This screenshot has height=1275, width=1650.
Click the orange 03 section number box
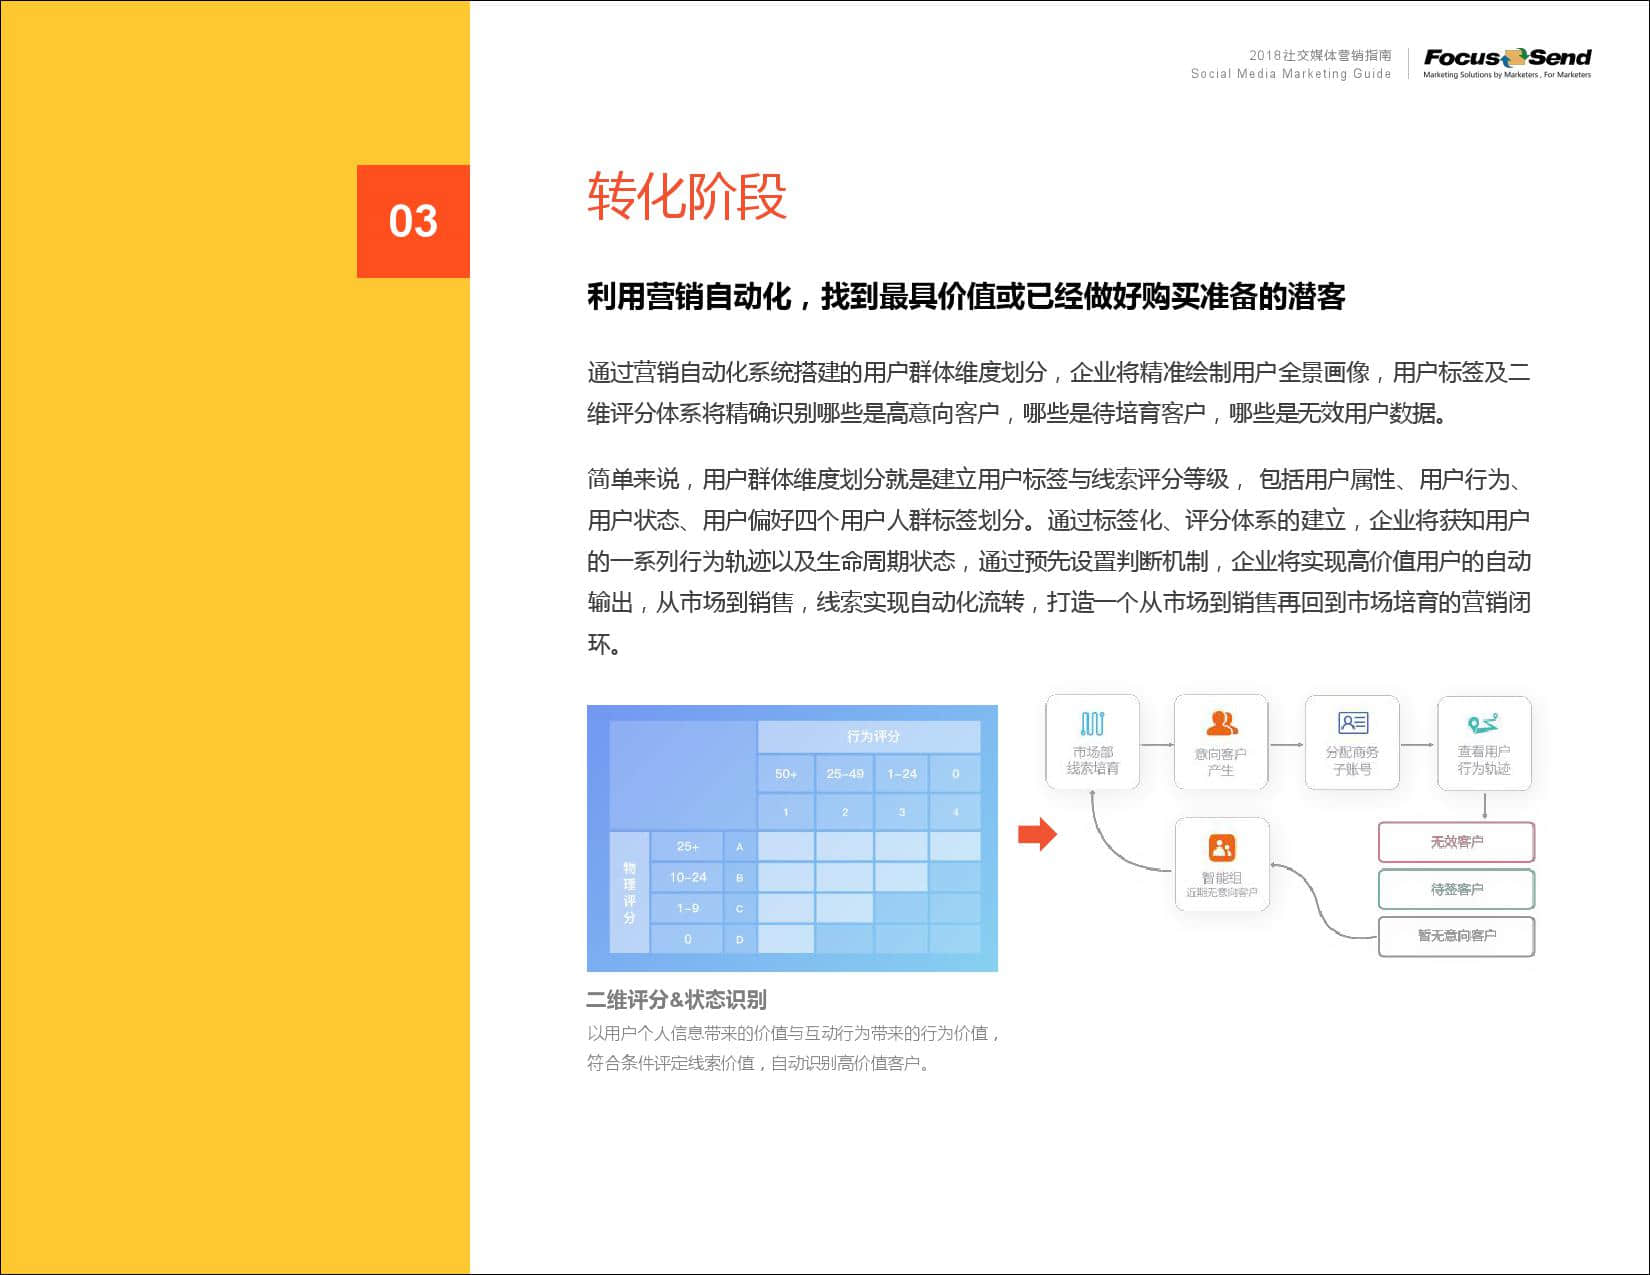click(413, 221)
